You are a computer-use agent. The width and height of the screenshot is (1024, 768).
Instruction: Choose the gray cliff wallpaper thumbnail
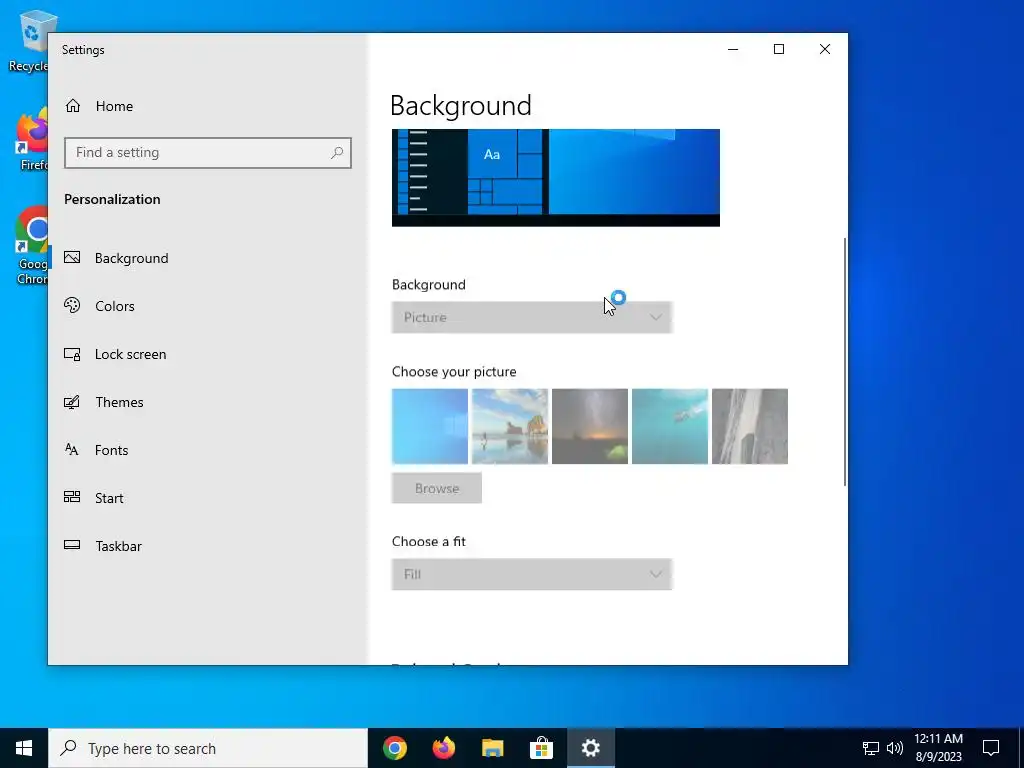click(750, 426)
